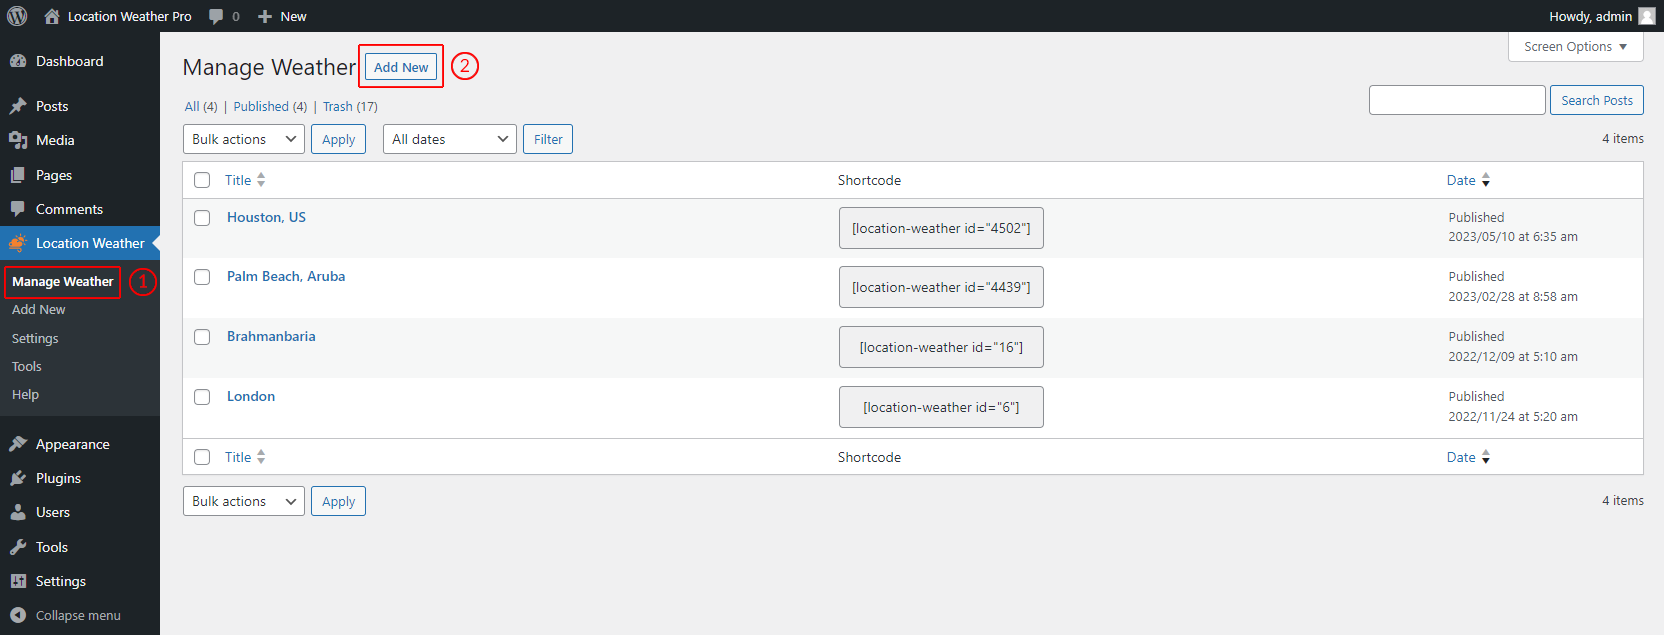Go to the Media menu item
This screenshot has width=1664, height=635.
[55, 140]
